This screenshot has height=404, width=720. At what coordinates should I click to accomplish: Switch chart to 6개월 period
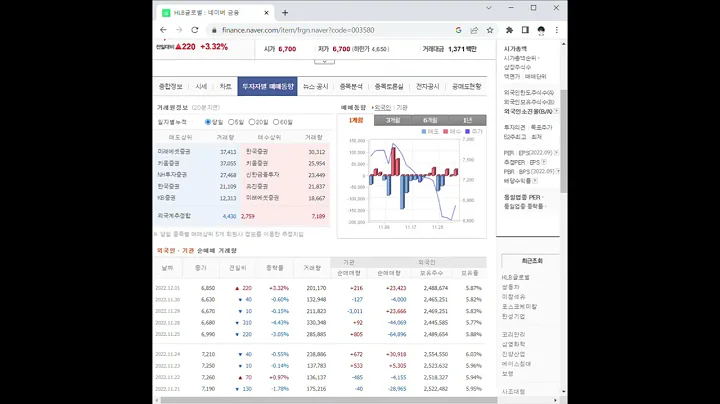(x=430, y=120)
